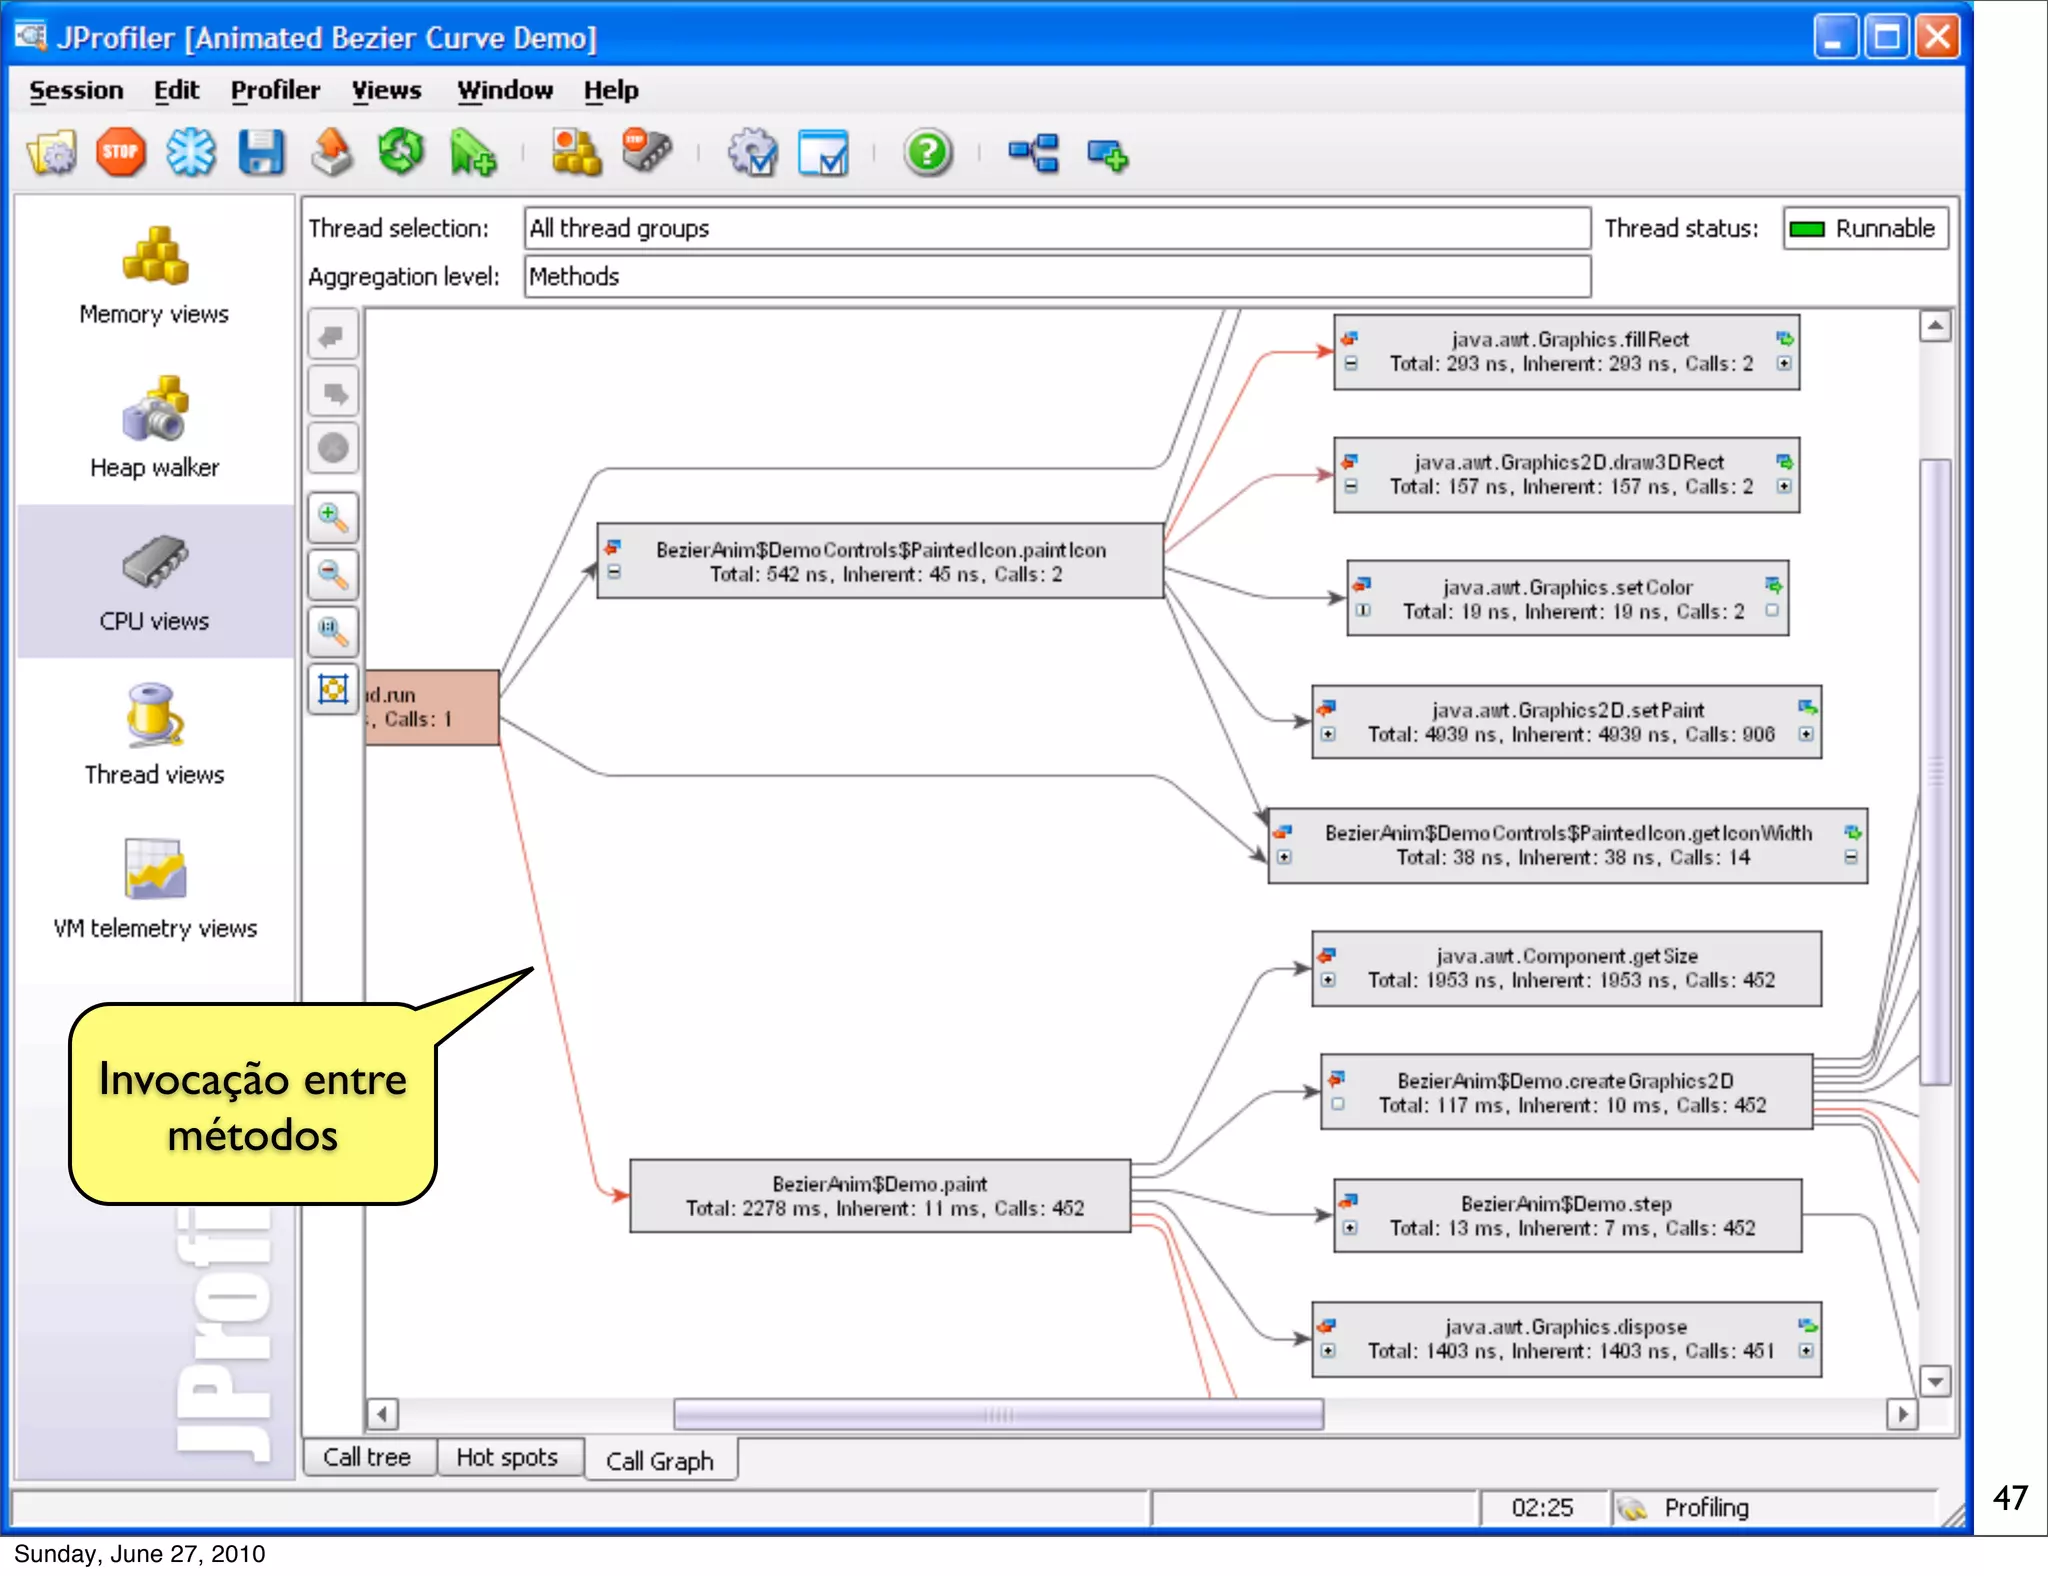Open the CPU views section
This screenshot has height=1576, width=2048.
tap(155, 582)
